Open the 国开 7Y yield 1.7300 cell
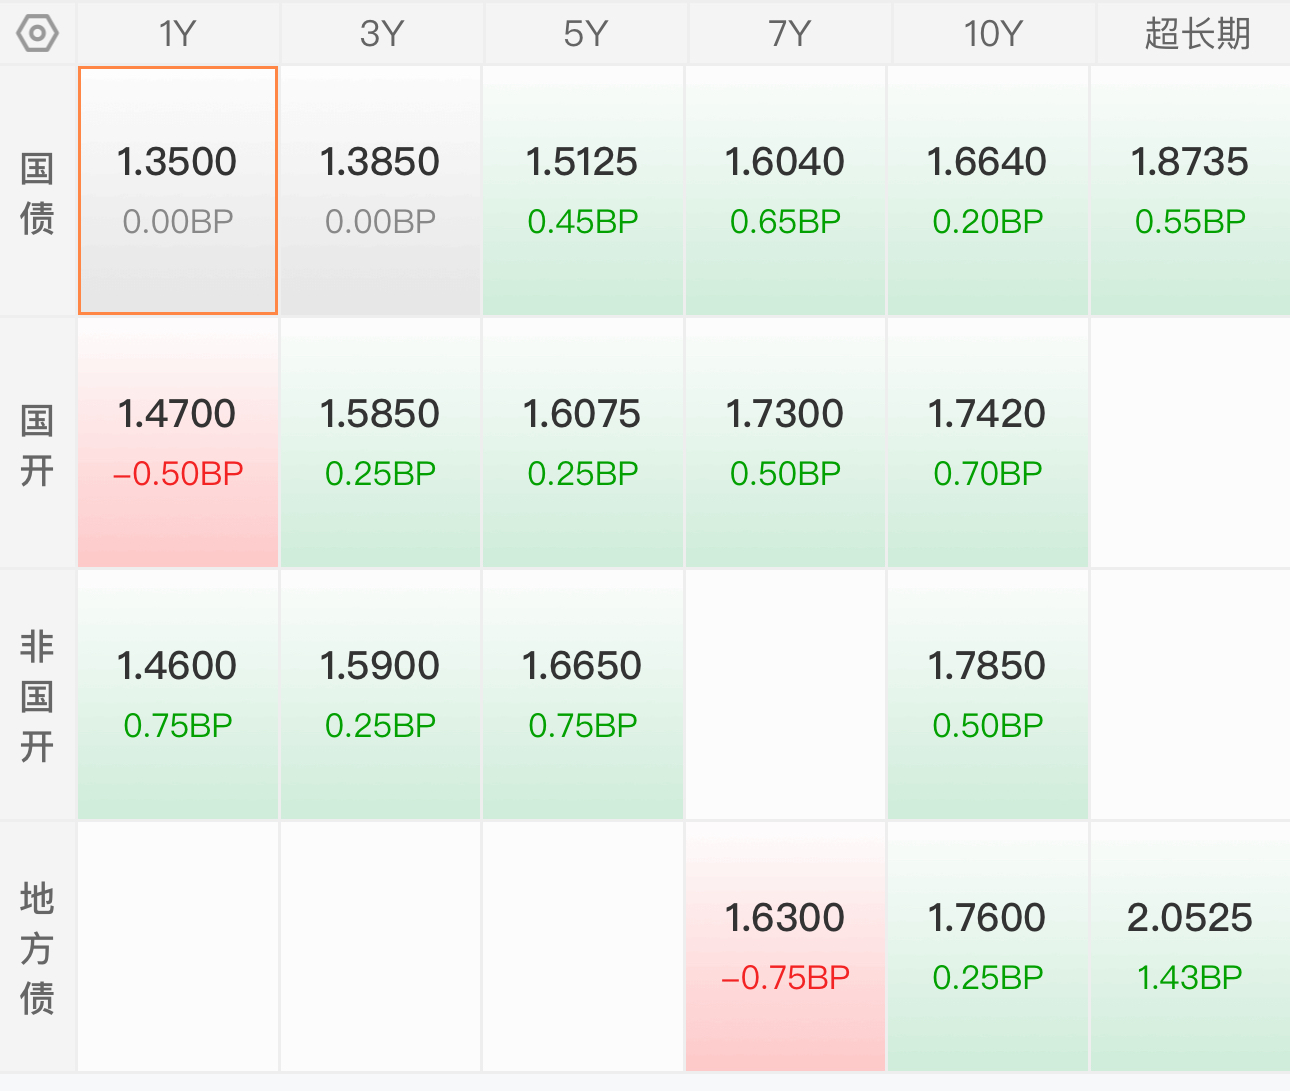The height and width of the screenshot is (1091, 1290). pos(785,443)
